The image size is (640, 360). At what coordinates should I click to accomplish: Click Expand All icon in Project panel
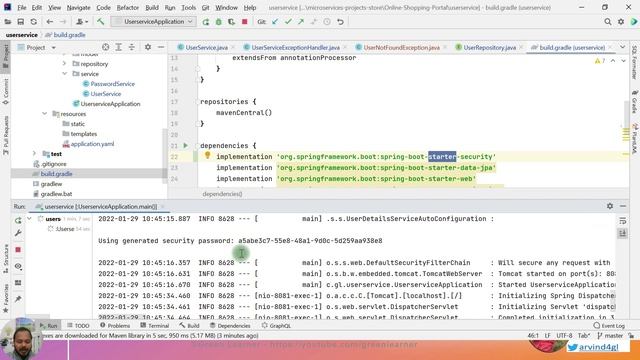[x=118, y=47]
